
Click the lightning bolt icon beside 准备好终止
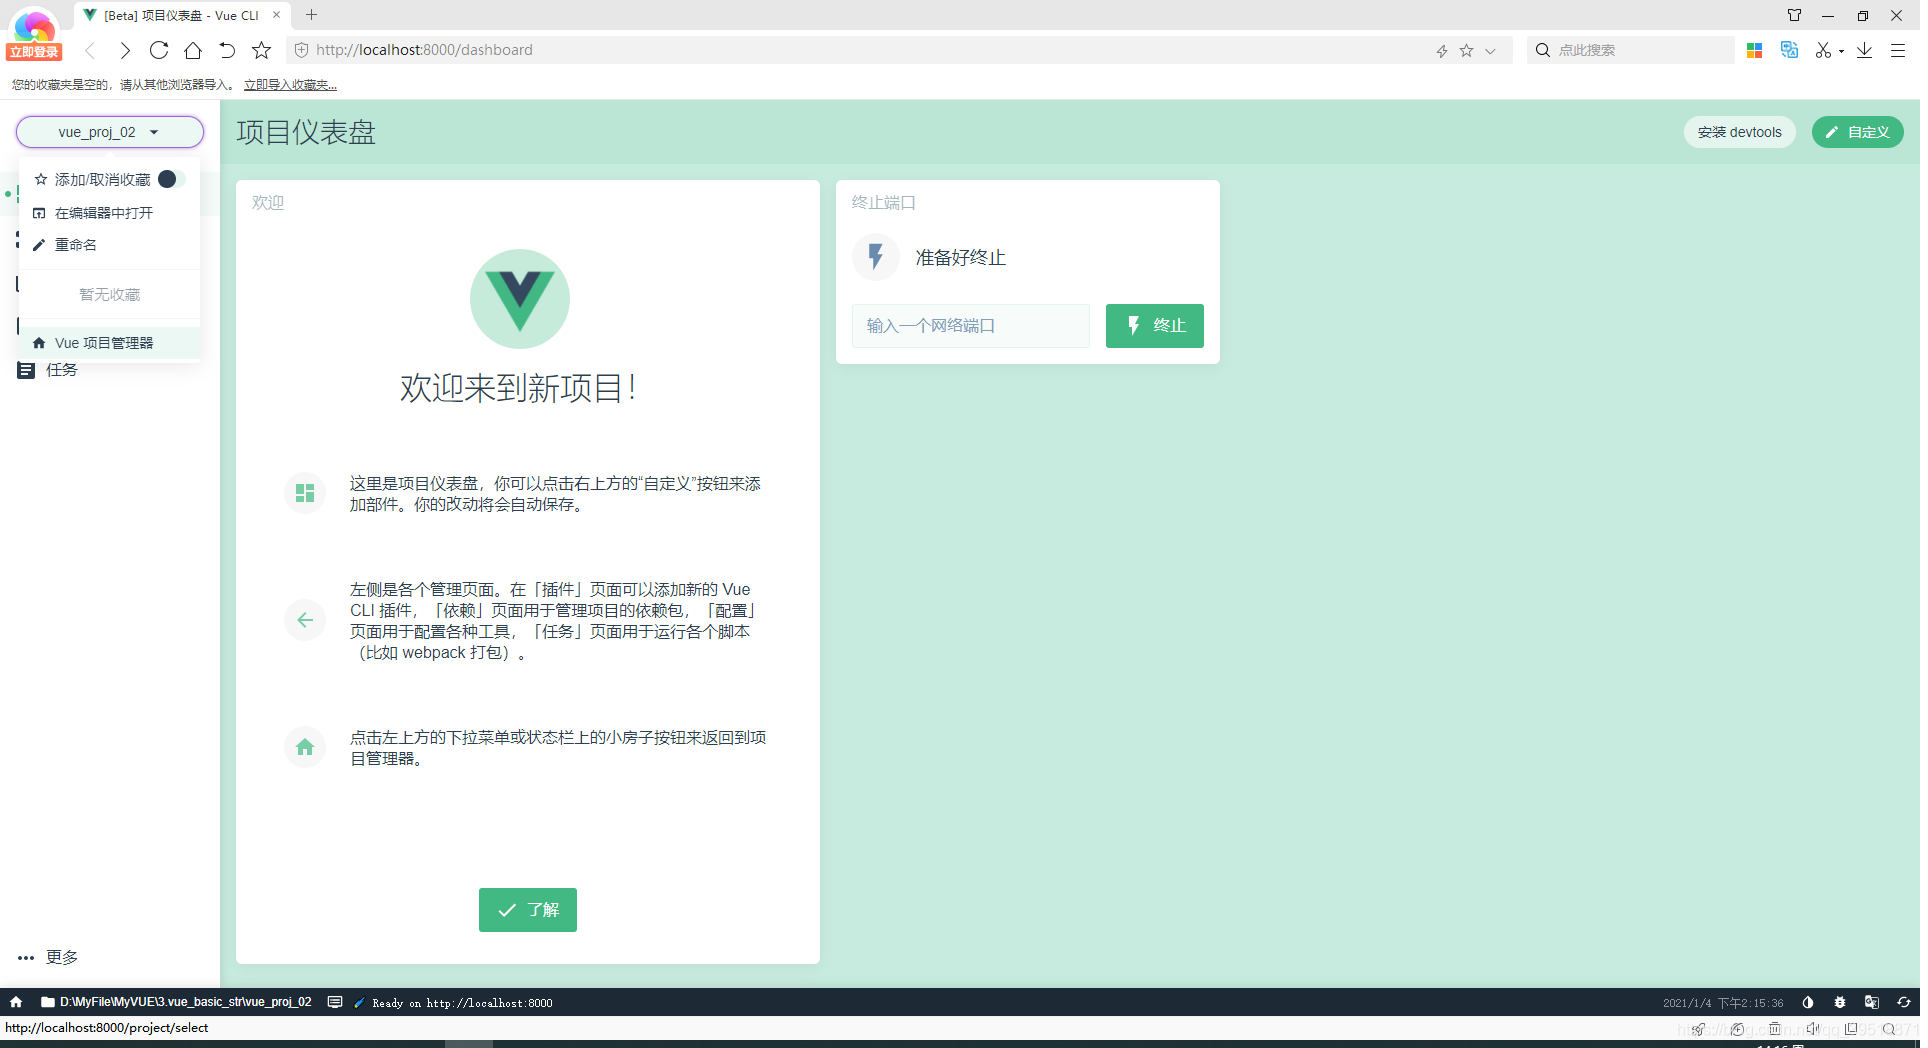875,257
